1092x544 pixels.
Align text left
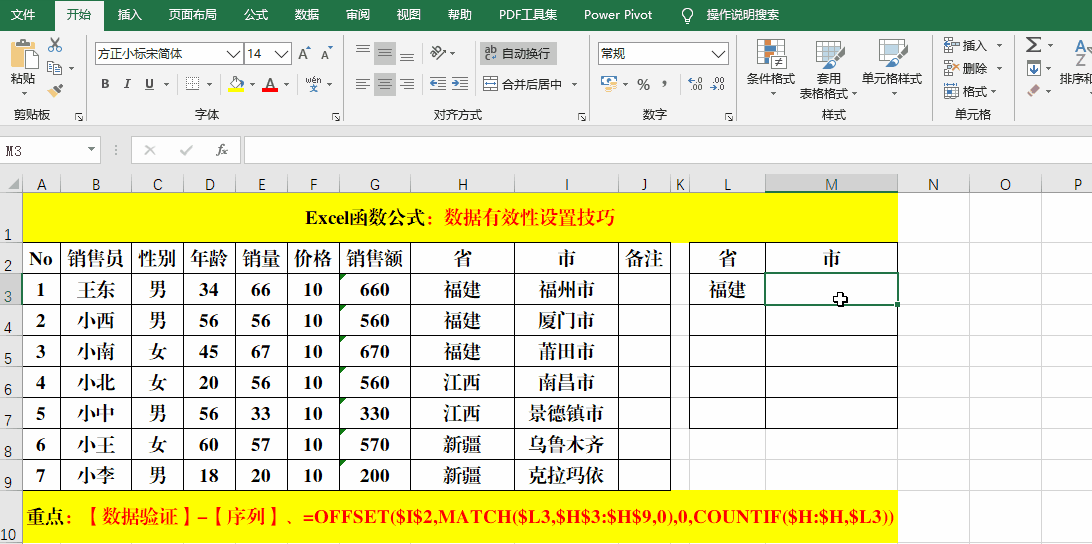tap(363, 84)
